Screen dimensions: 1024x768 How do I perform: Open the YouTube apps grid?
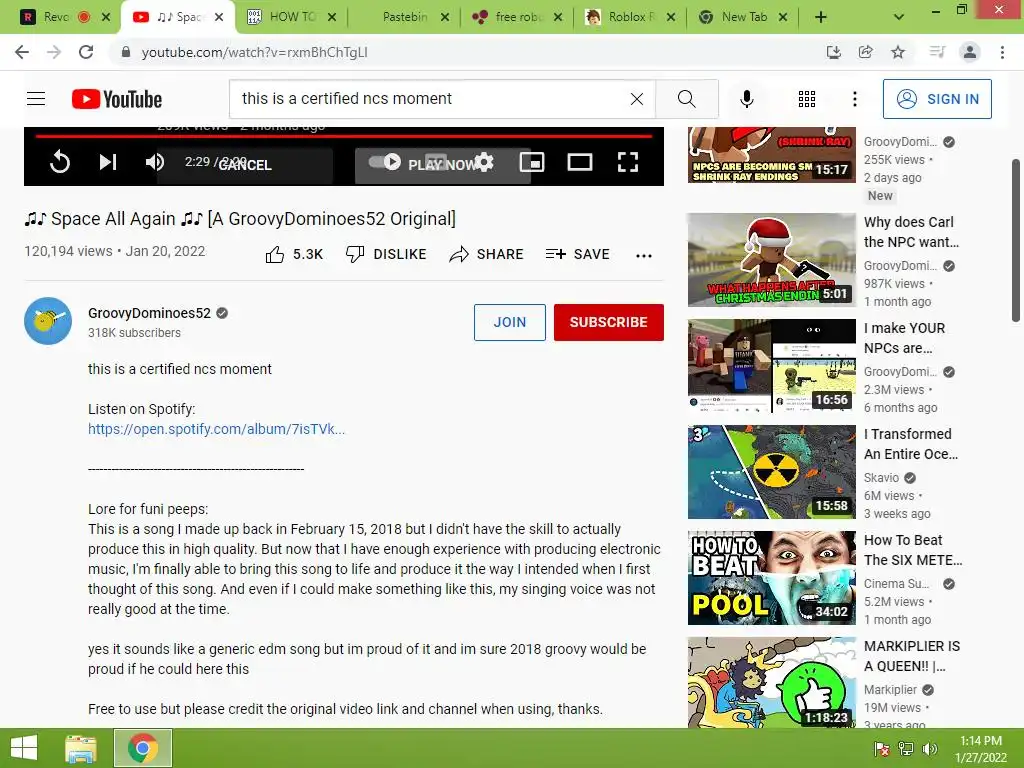807,99
